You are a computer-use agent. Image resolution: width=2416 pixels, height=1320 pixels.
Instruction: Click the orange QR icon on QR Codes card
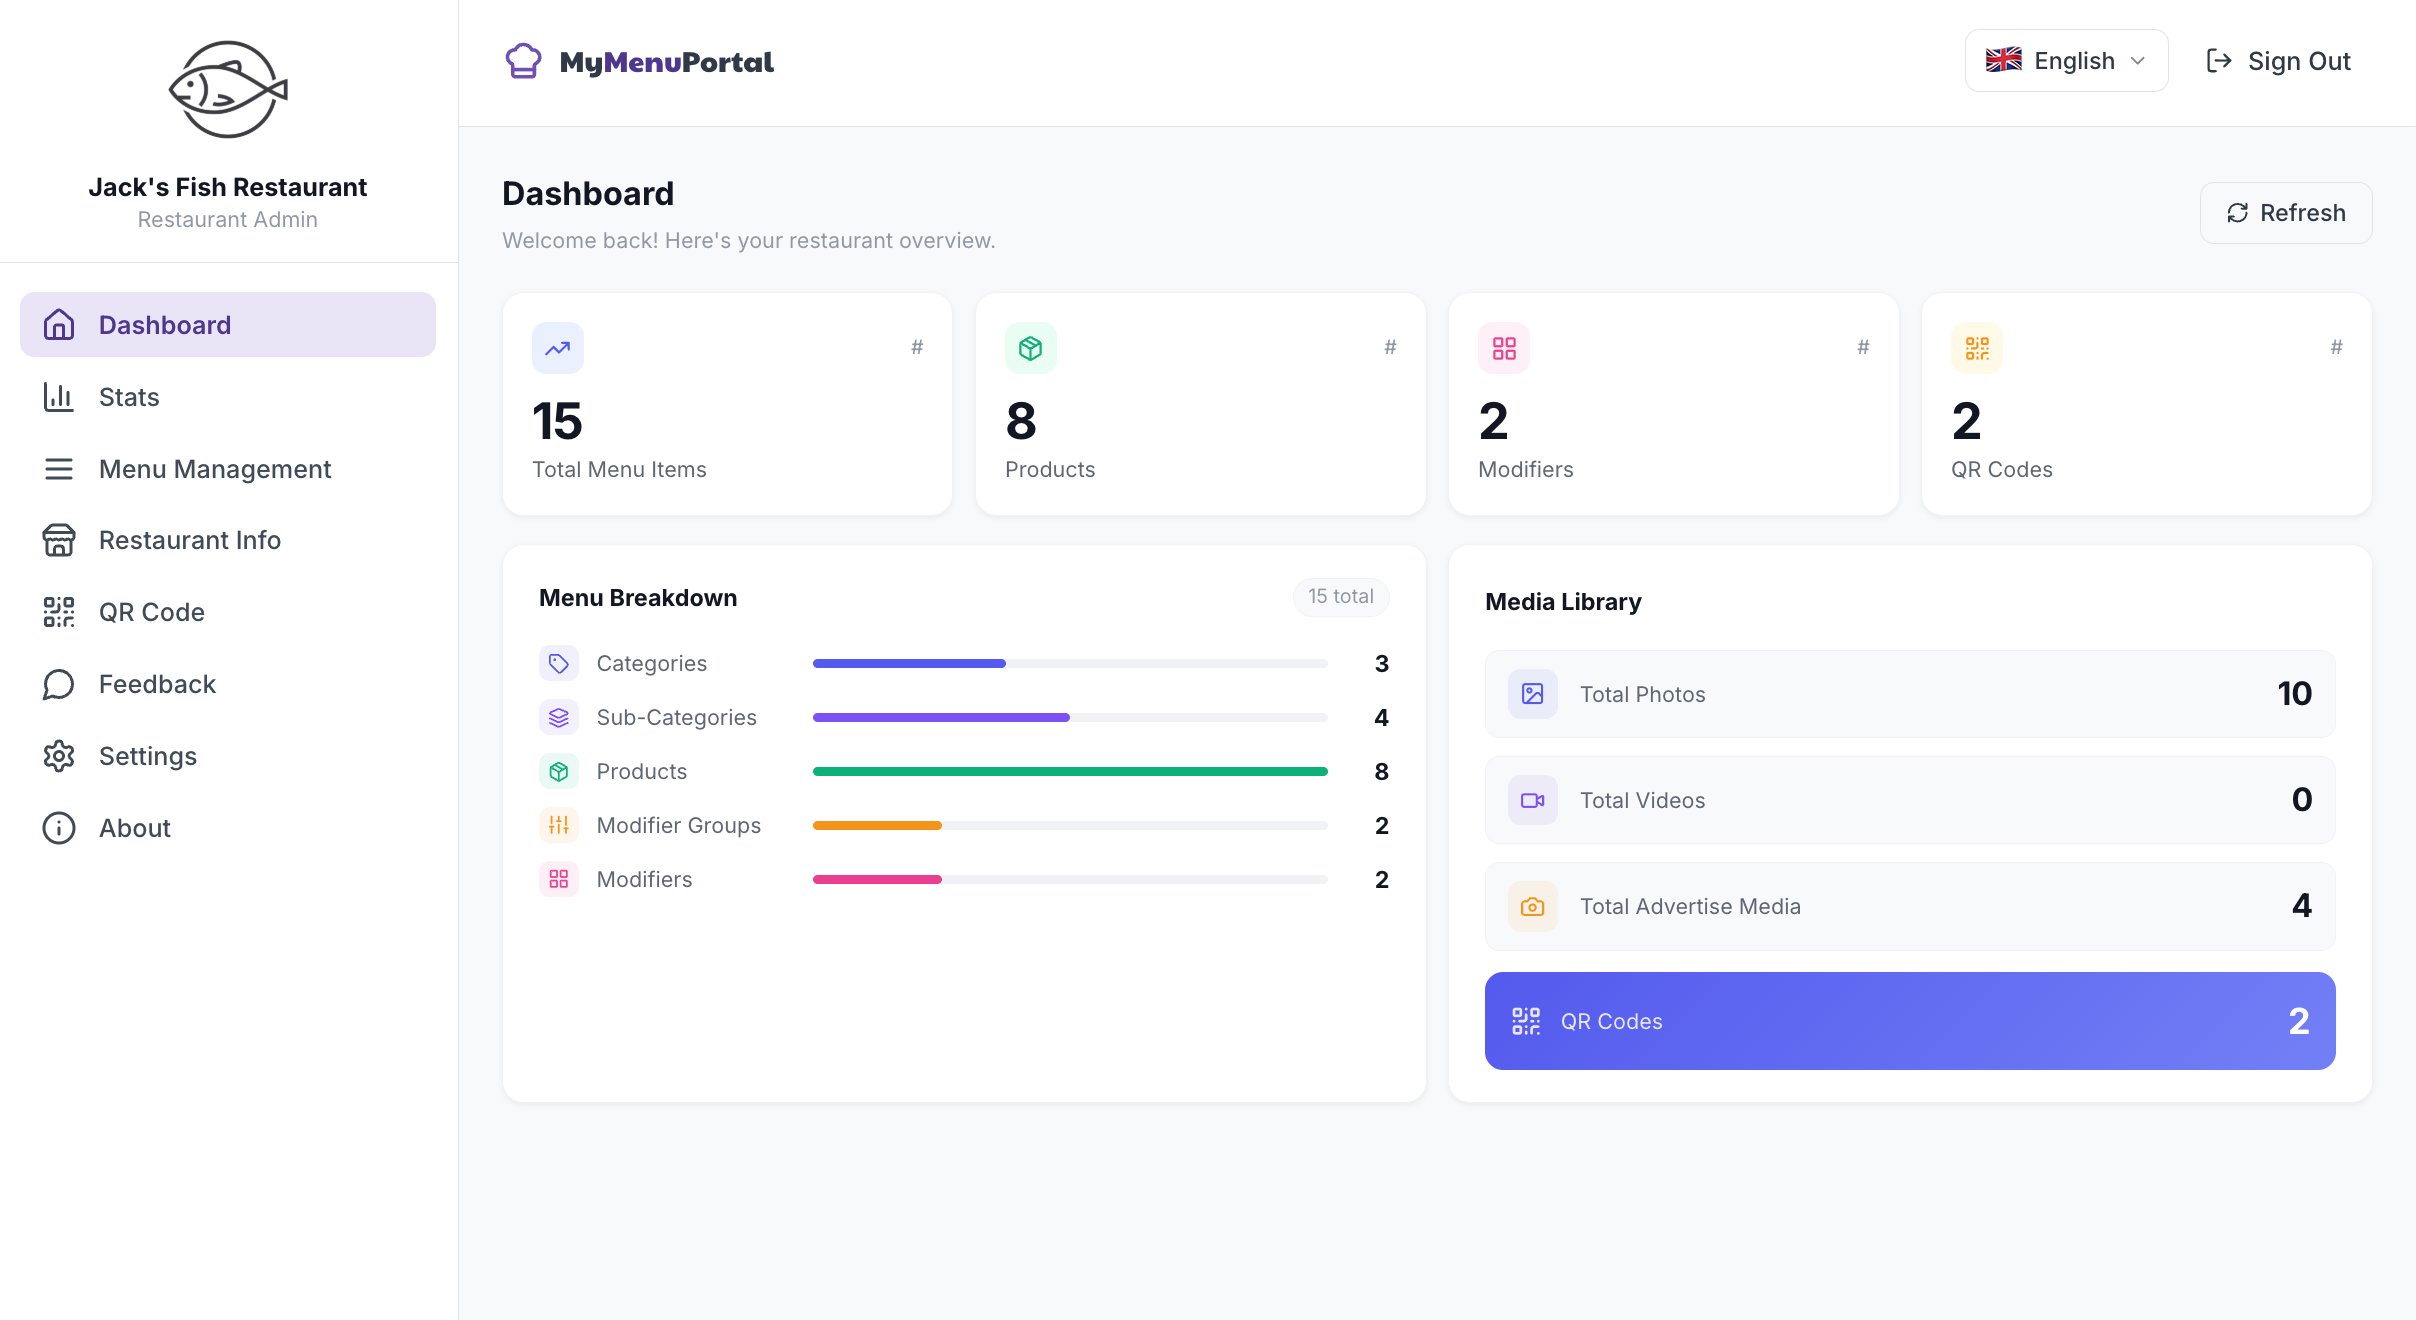click(x=1977, y=348)
